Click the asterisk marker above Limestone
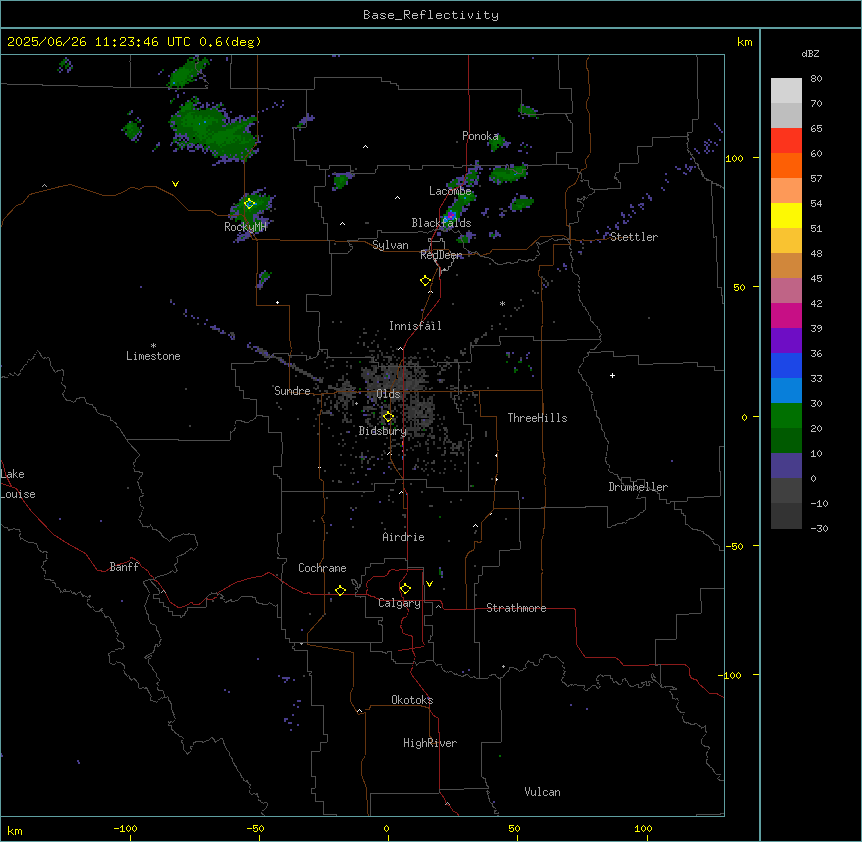The height and width of the screenshot is (842, 862). tap(153, 345)
